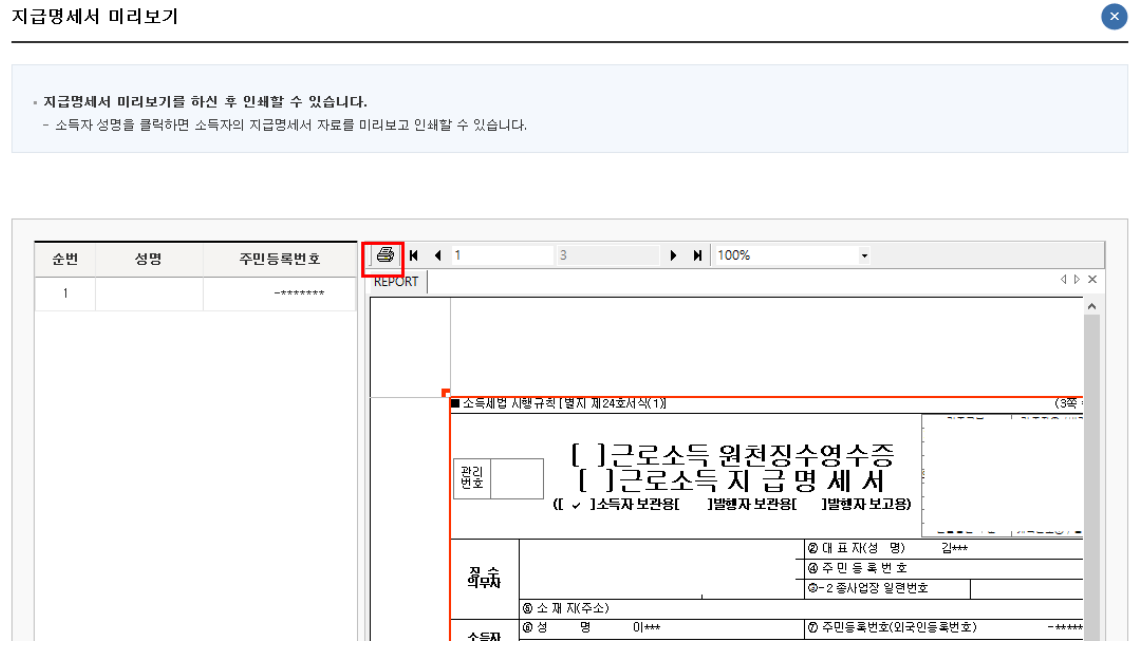
Task: Open the 100% zoom level dropdown
Action: (x=865, y=255)
